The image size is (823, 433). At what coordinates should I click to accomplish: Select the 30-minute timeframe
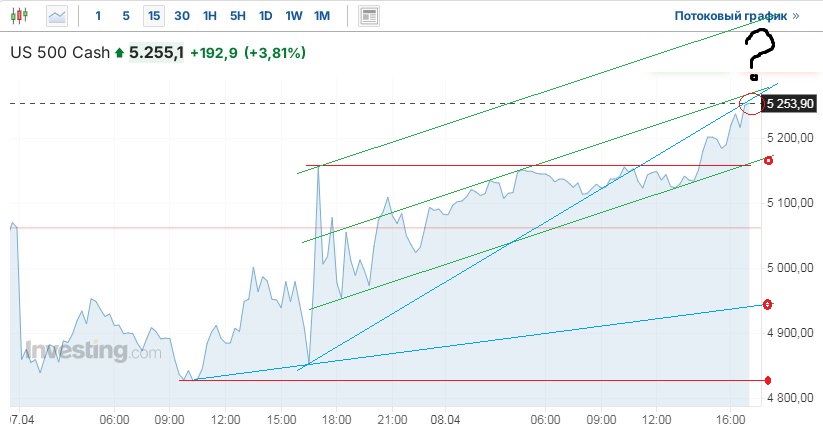[x=181, y=16]
